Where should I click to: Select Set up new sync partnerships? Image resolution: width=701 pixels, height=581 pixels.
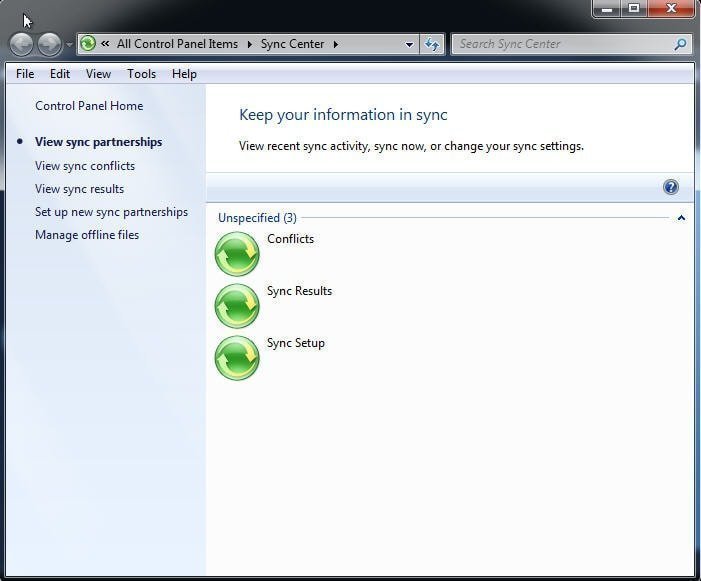point(111,212)
